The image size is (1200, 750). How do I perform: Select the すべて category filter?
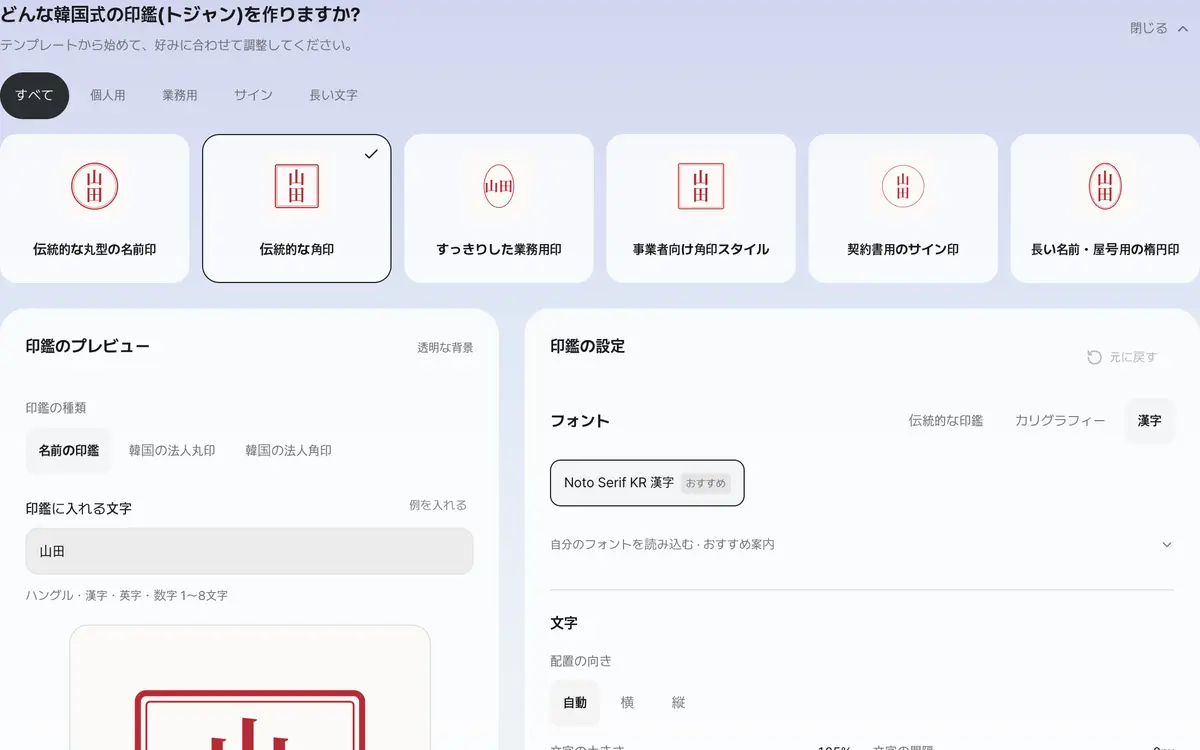click(x=35, y=95)
